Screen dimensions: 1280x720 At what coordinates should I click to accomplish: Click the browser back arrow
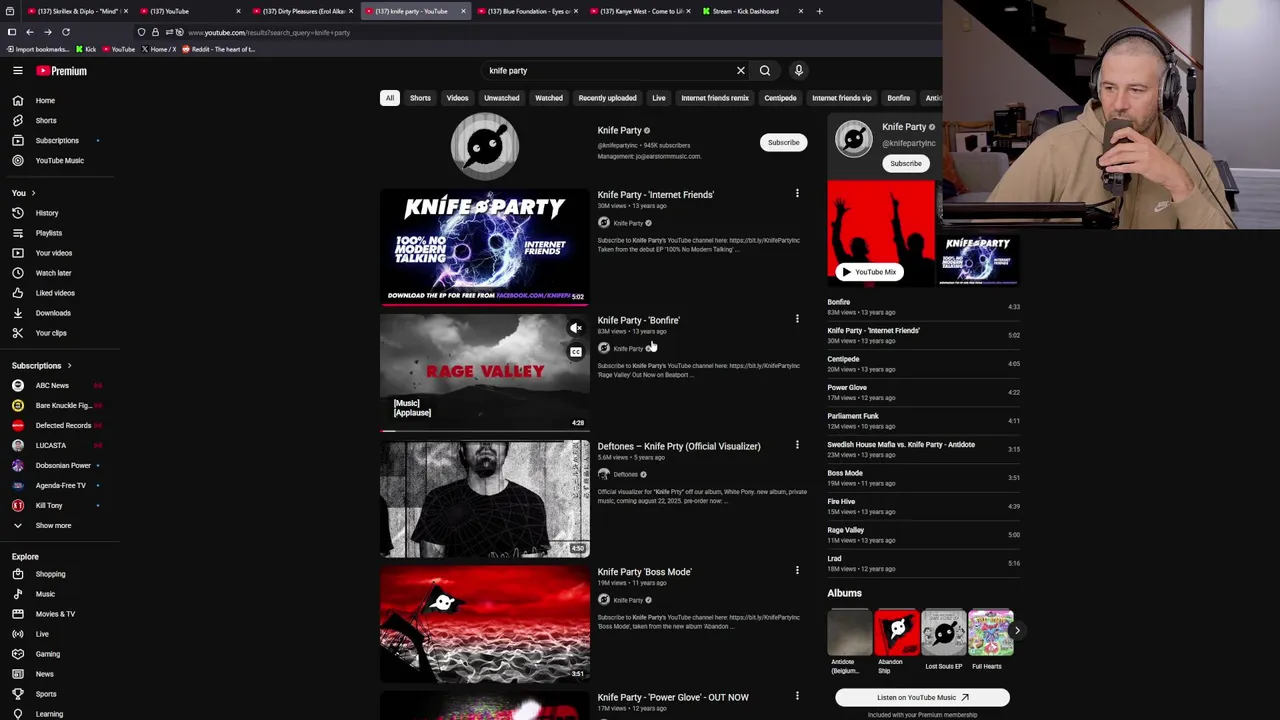[30, 32]
